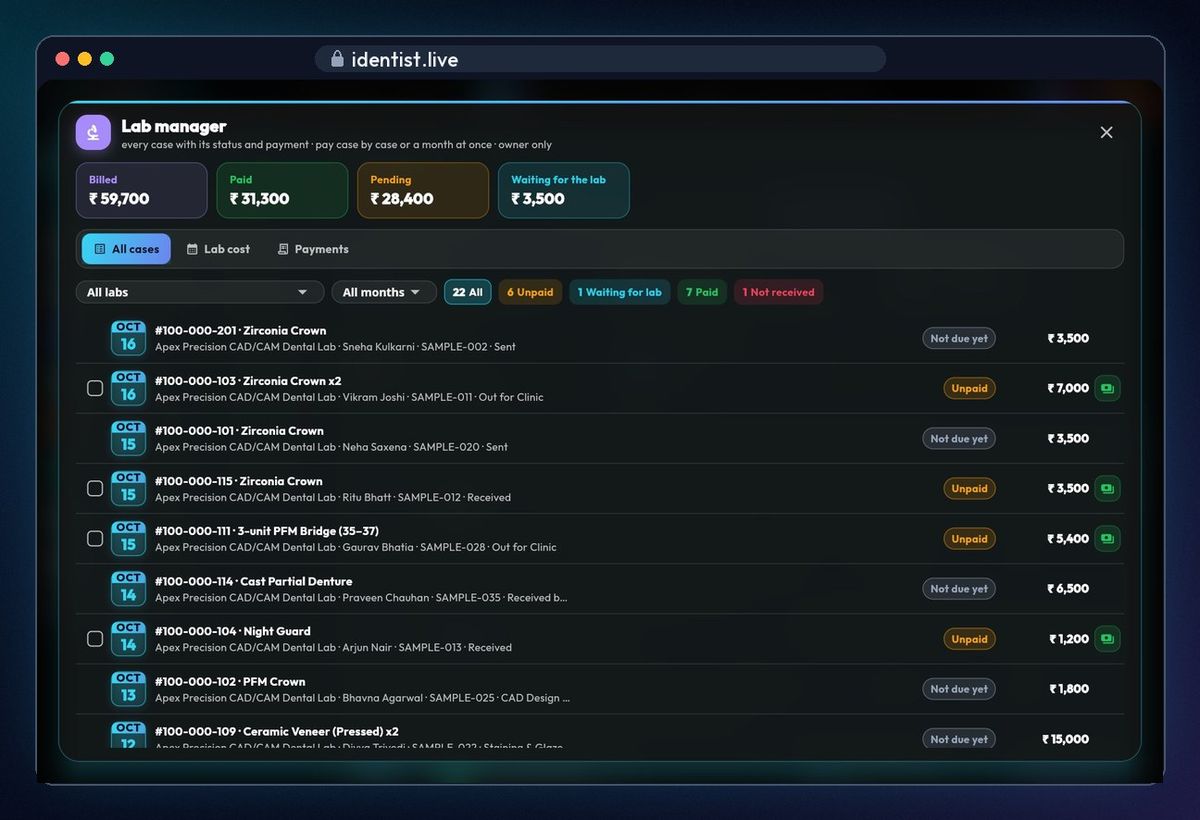Click the ₹15,000 amount
The height and width of the screenshot is (820, 1200).
coord(1065,739)
